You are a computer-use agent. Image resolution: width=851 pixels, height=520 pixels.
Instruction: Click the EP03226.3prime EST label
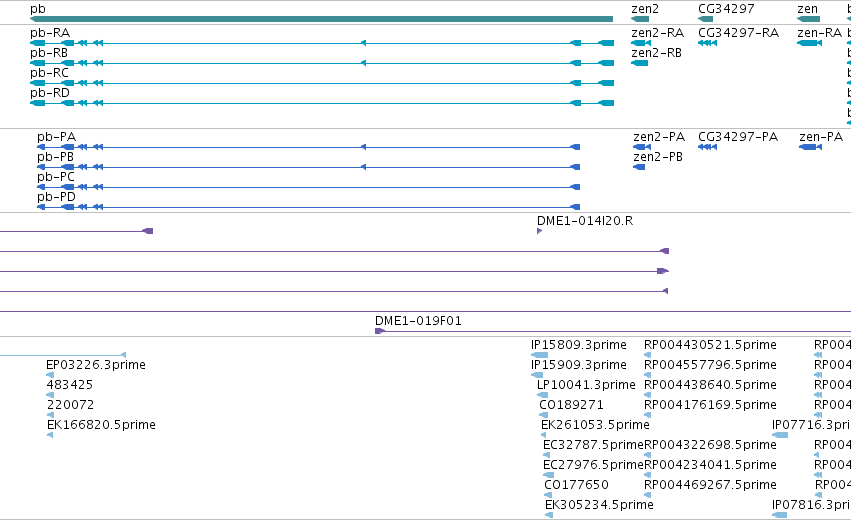coord(96,365)
